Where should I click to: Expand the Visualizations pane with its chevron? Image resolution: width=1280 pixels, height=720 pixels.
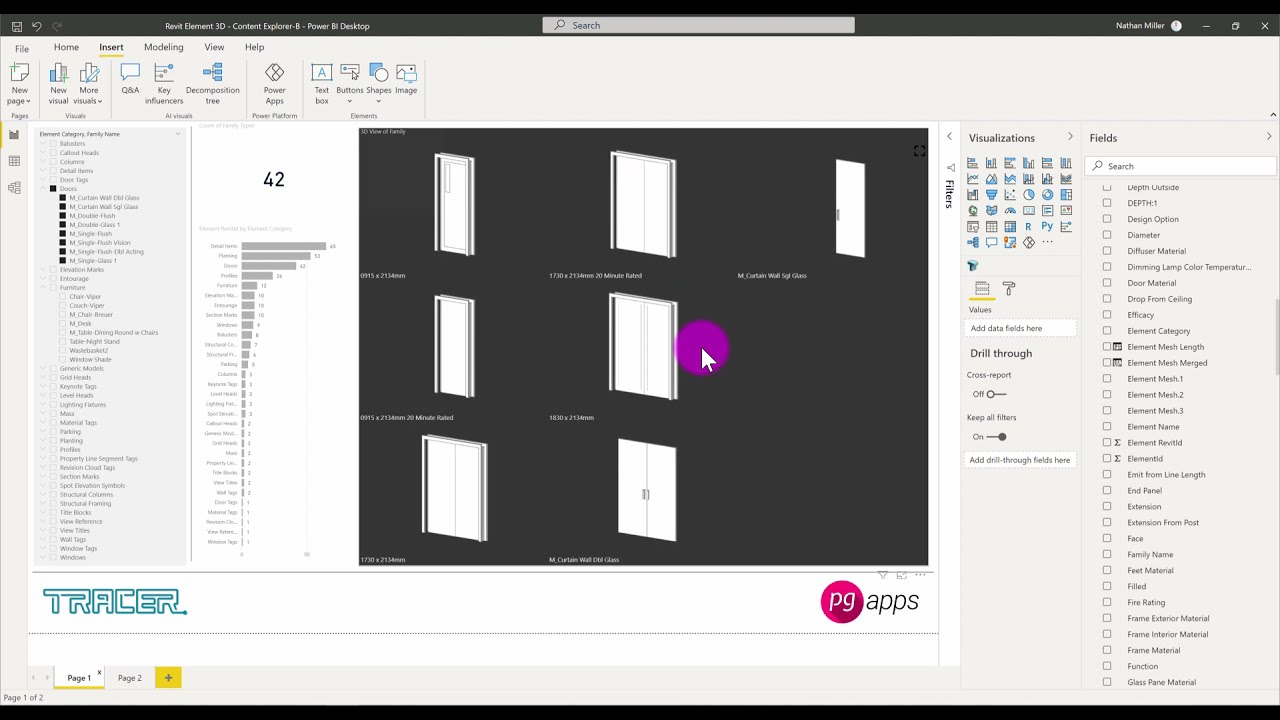tap(1070, 138)
